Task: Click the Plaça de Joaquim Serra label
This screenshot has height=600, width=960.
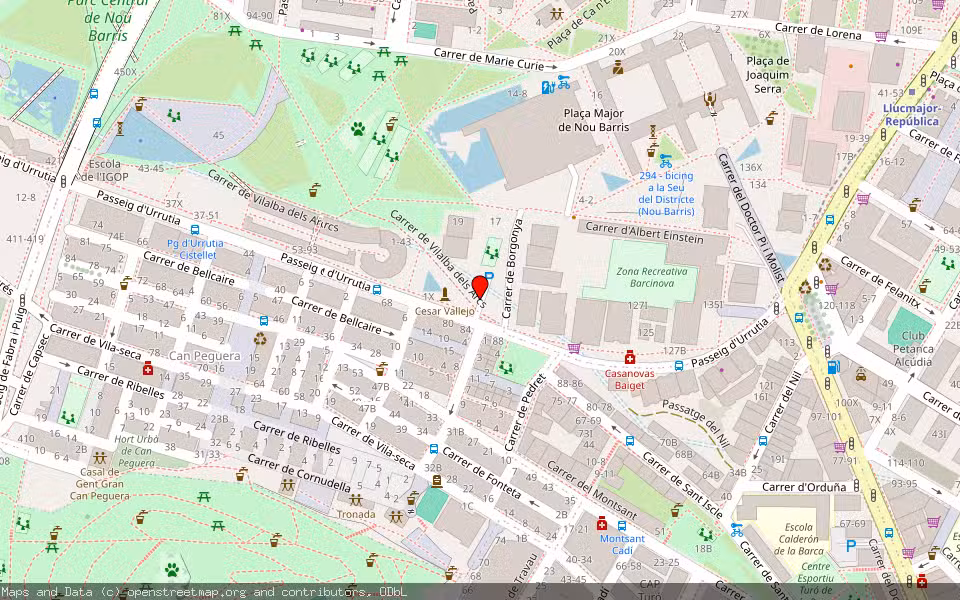Action: (768, 75)
